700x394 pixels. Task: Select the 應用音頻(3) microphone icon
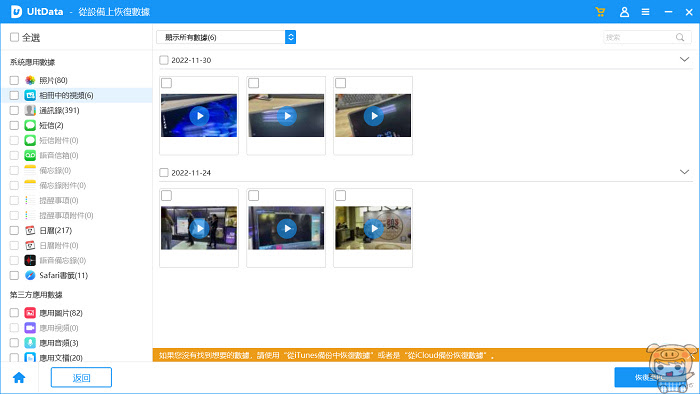point(30,343)
